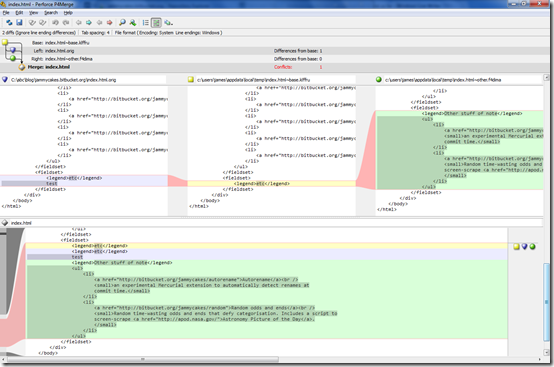Redo edit via toolbar arrow
This screenshot has height=367, width=554.
pyautogui.click(x=66, y=23)
